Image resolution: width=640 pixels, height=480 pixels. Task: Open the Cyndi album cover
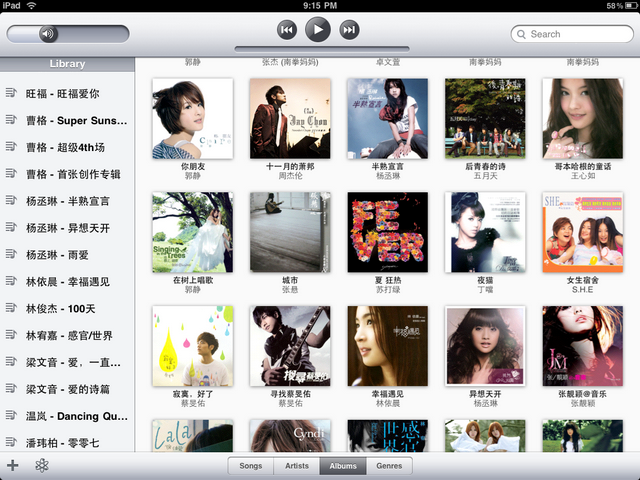click(290, 436)
